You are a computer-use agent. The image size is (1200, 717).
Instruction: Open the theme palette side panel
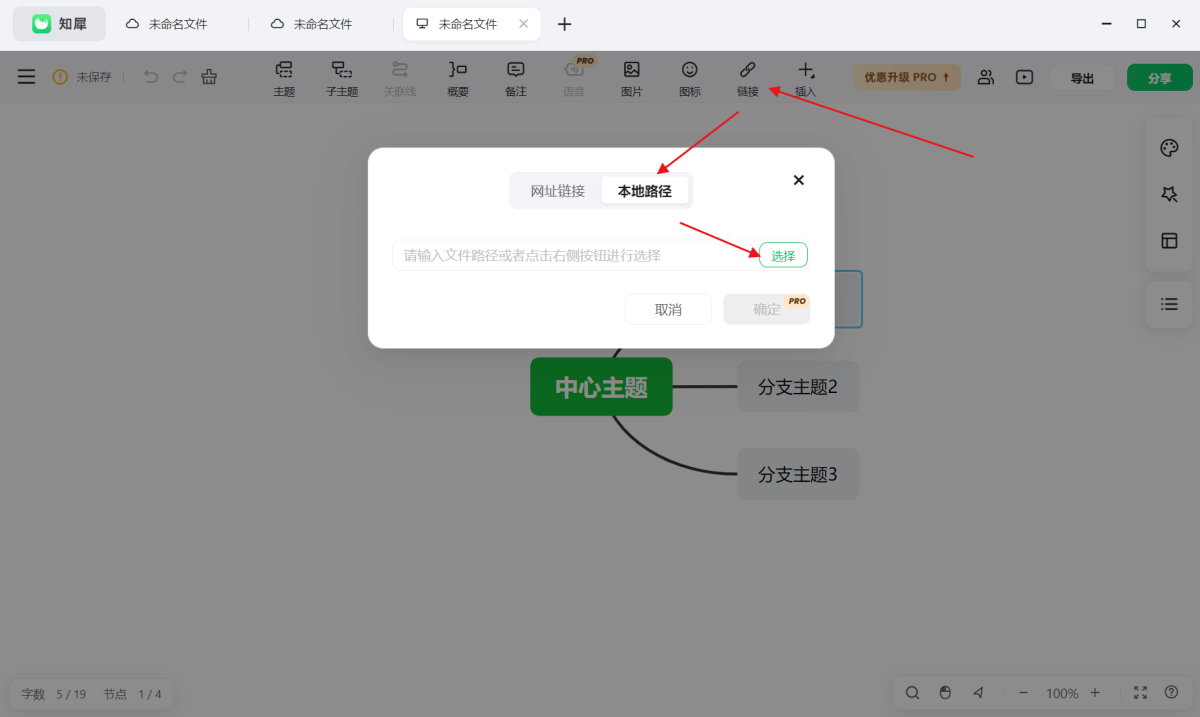1169,149
